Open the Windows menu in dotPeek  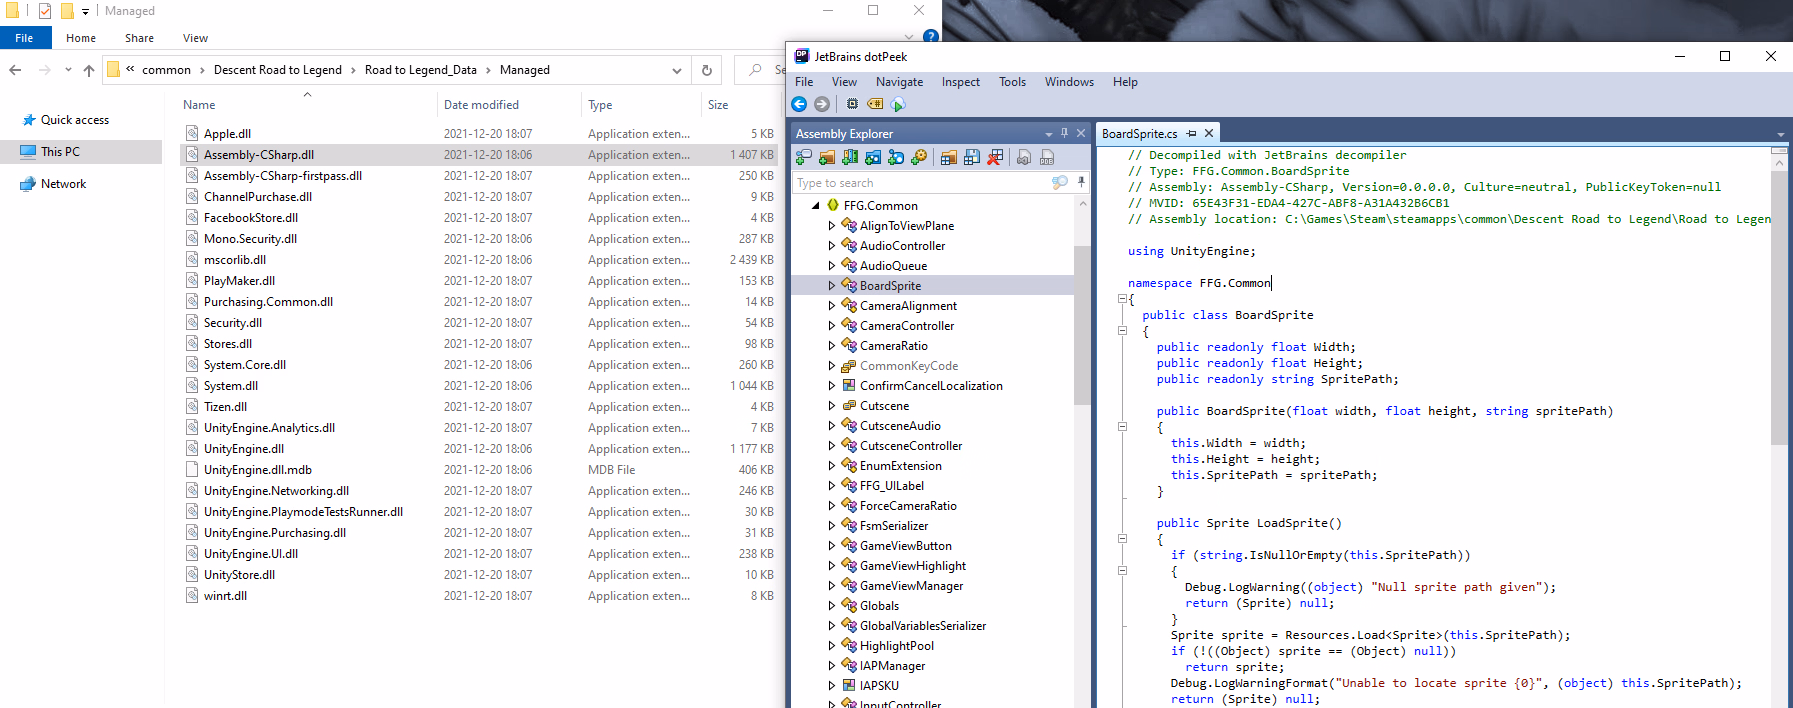1070,82
